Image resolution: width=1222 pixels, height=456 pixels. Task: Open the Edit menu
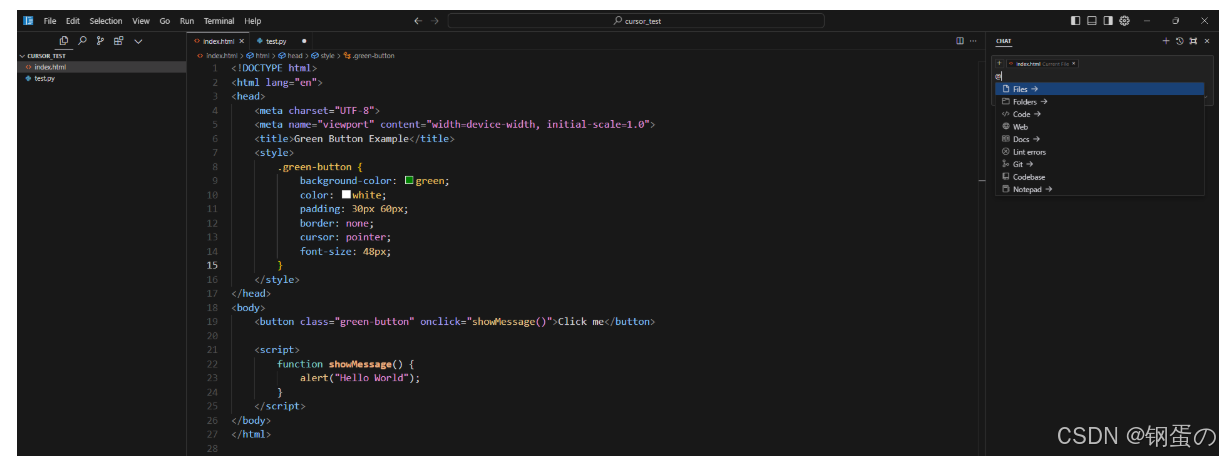72,21
